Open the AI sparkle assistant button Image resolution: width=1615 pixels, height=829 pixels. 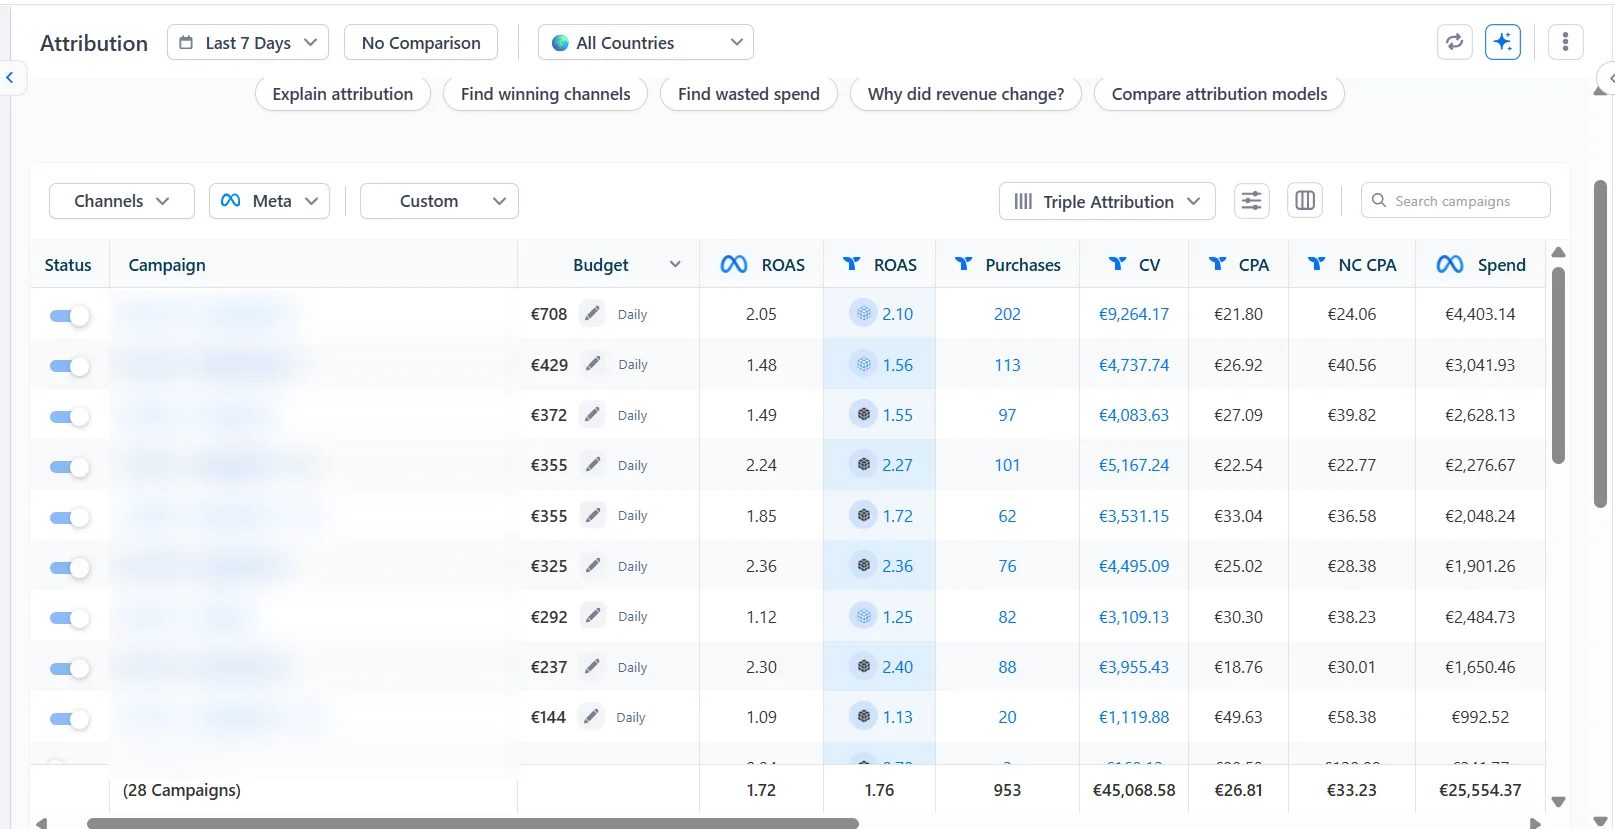(1502, 42)
